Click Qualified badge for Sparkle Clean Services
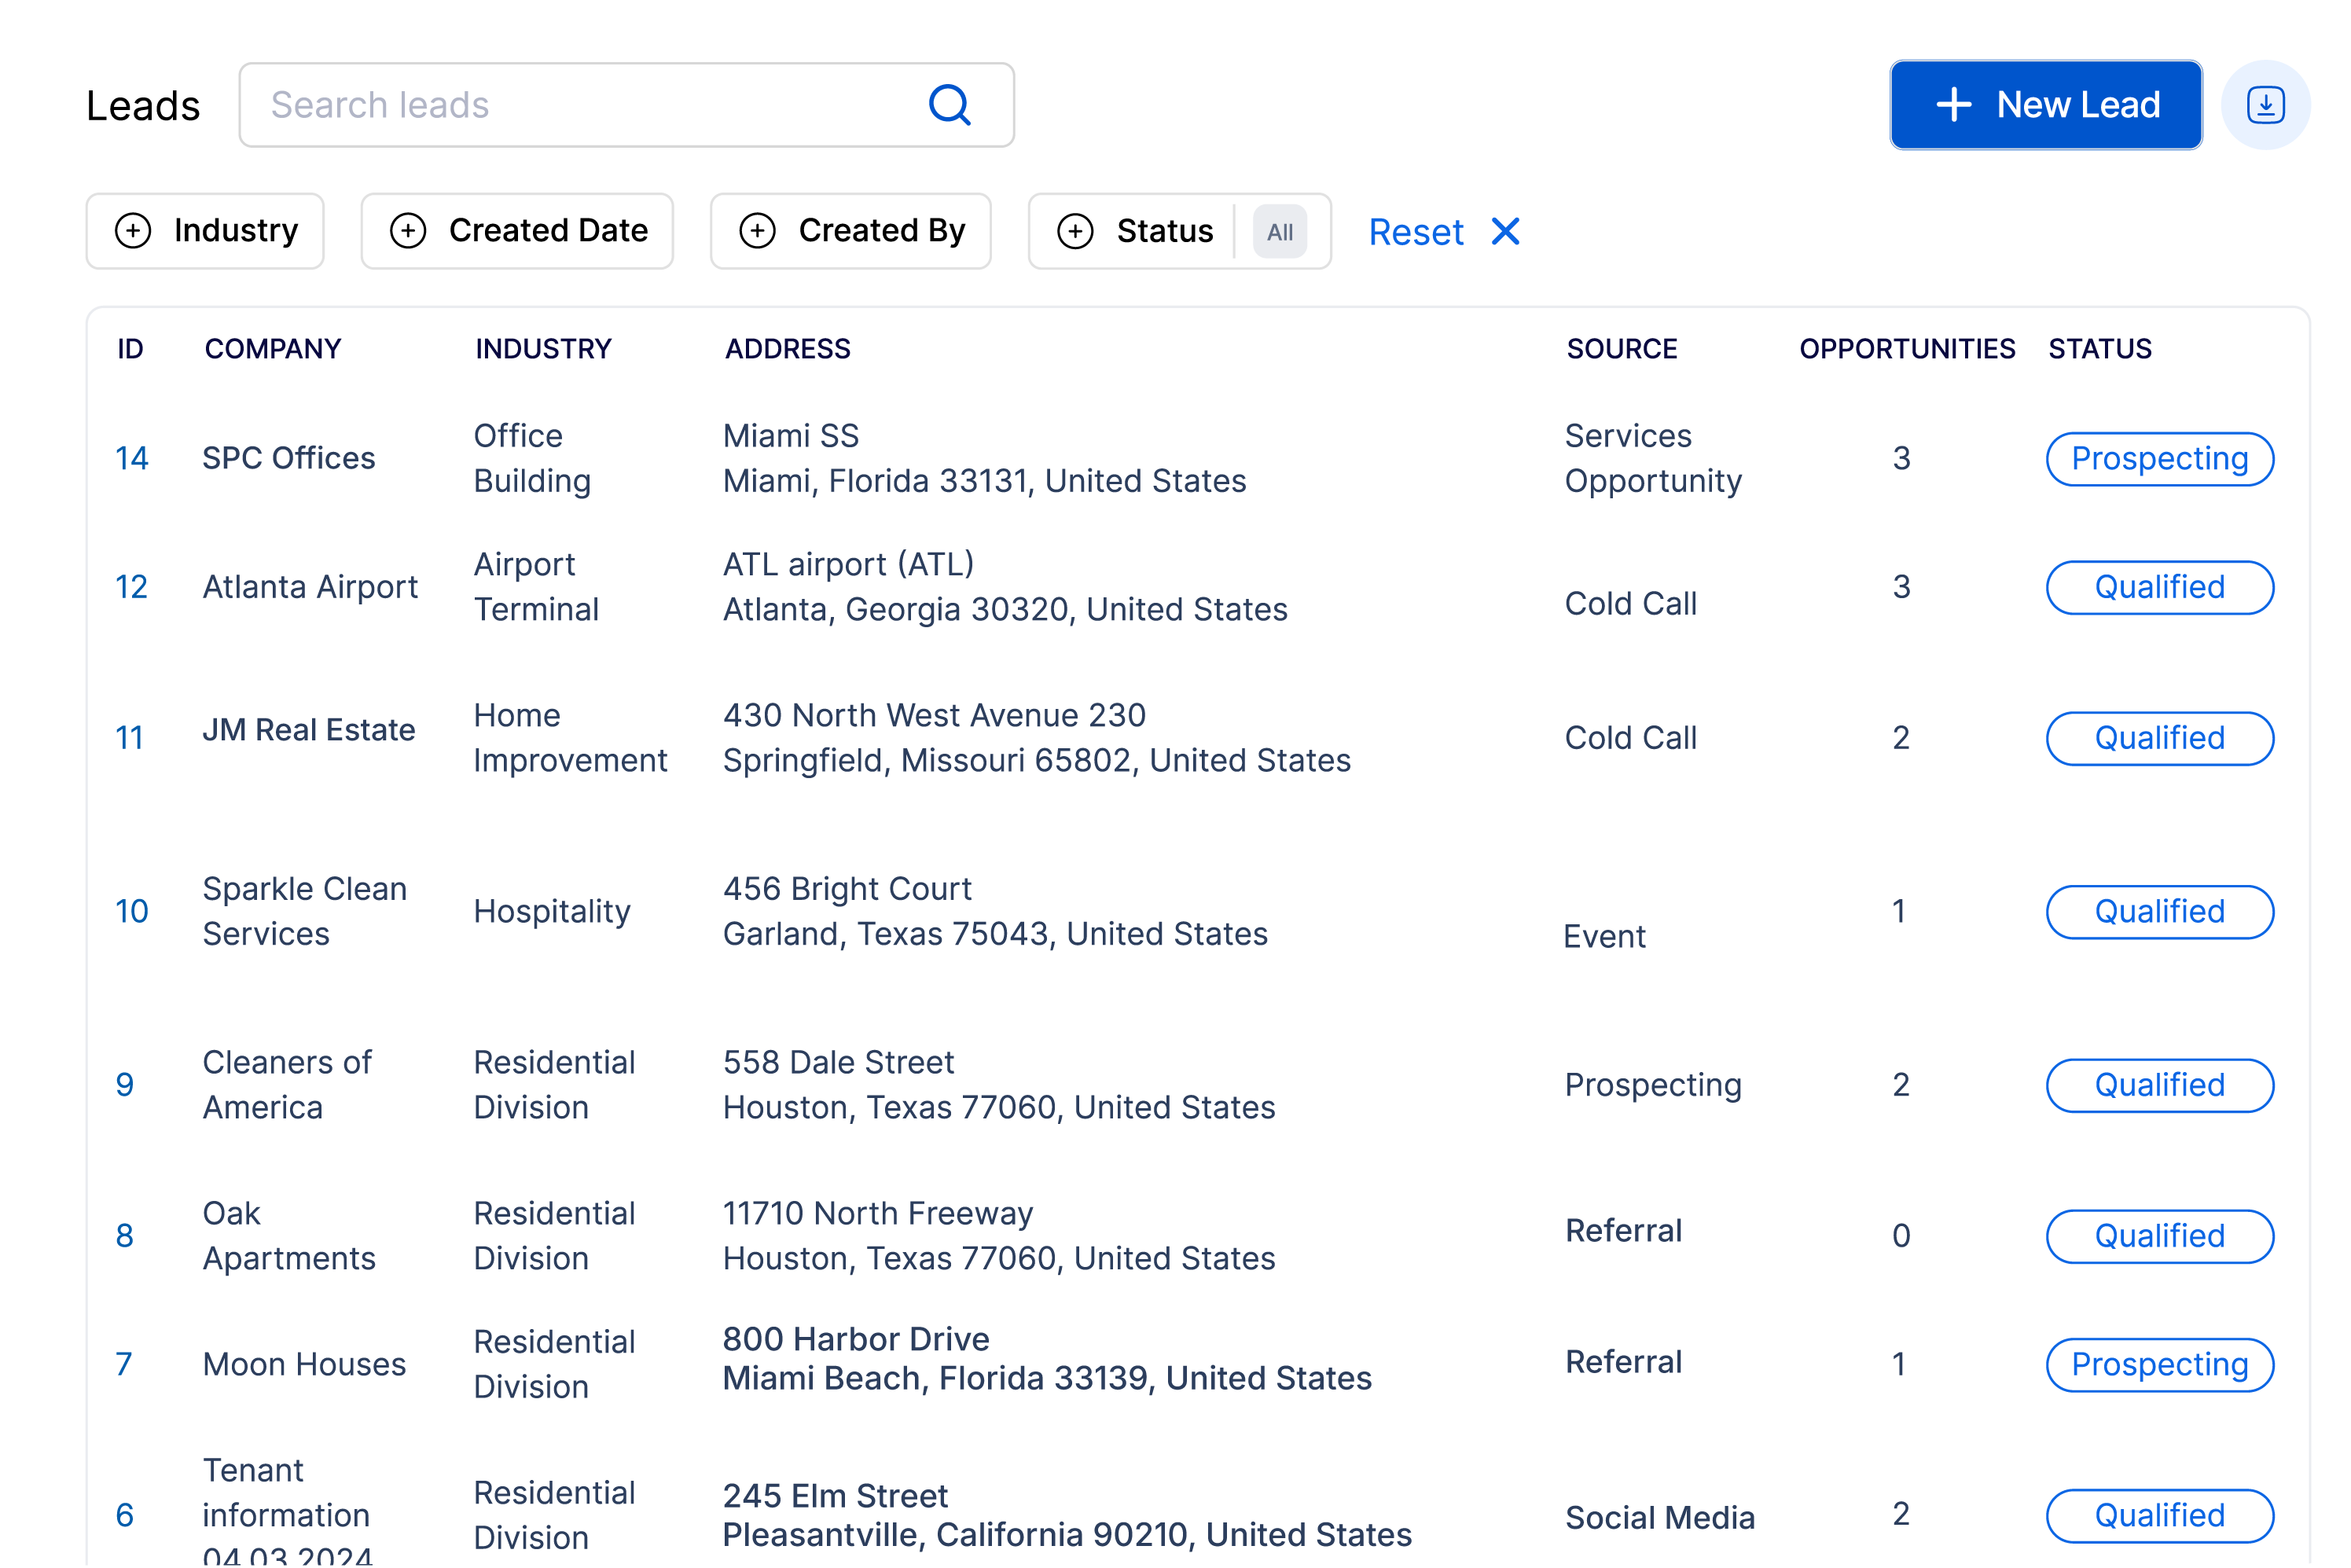This screenshot has width=2351, height=1568. [x=2160, y=912]
